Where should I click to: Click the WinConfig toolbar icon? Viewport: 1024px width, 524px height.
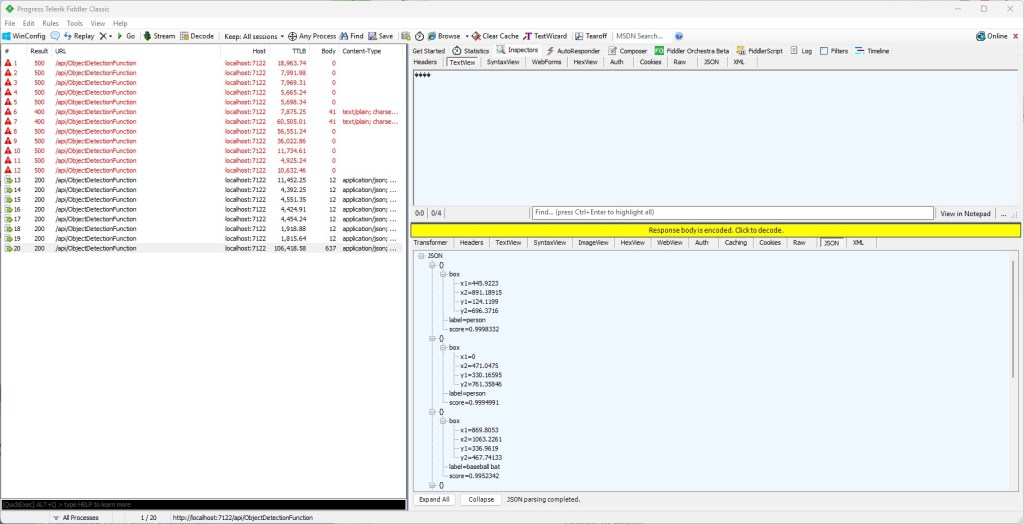(7, 36)
